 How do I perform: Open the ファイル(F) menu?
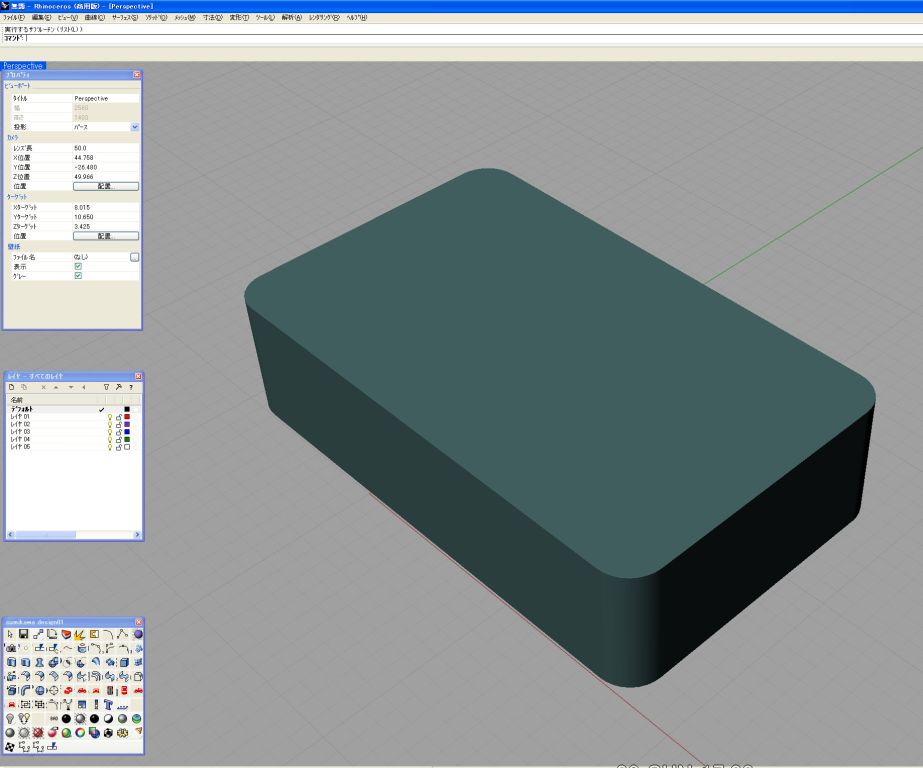[14, 18]
